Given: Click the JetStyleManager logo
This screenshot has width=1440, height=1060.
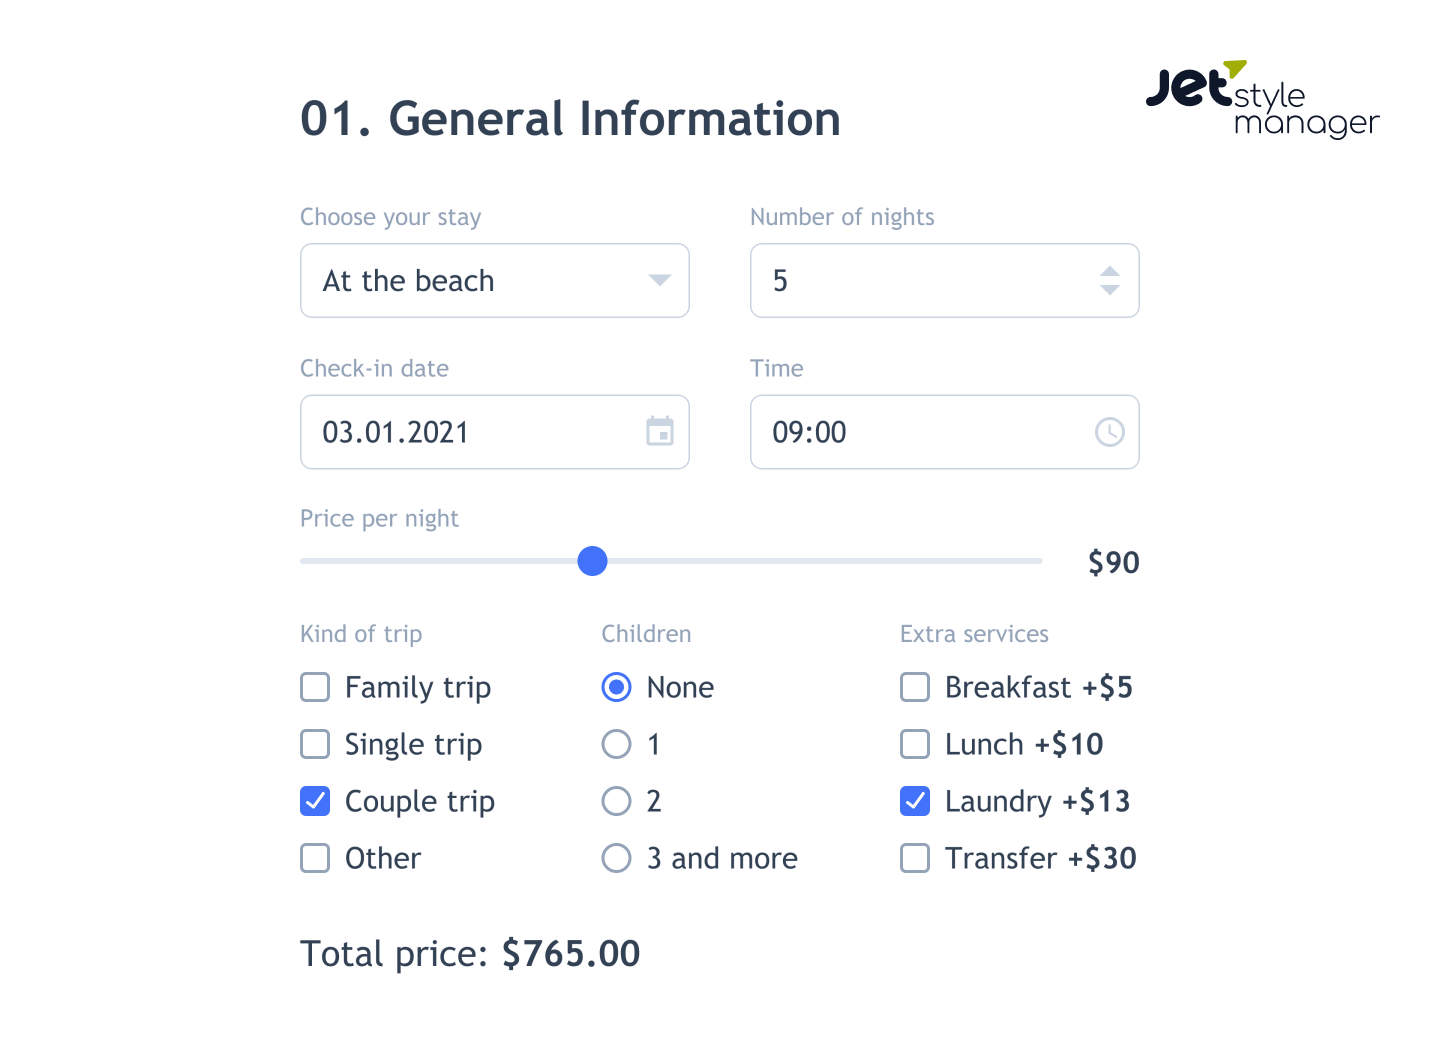Looking at the screenshot, I should 1262,98.
